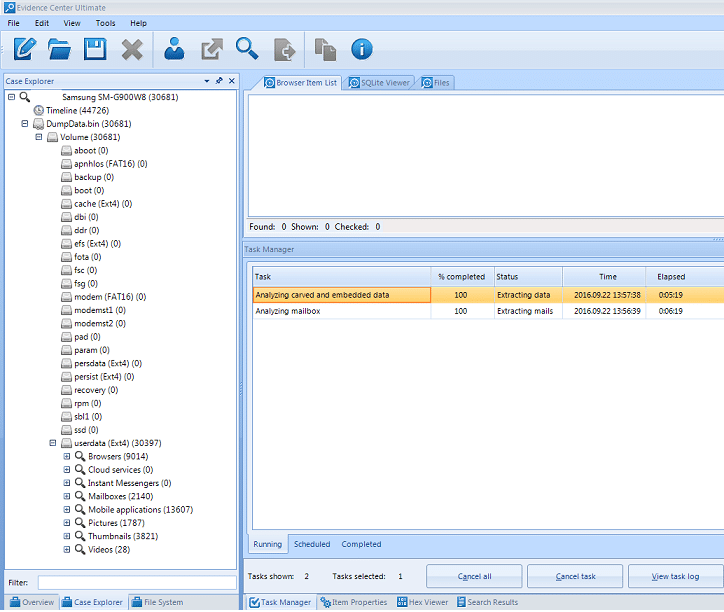The width and height of the screenshot is (724, 612).
Task: Click the gray X delete icon
Action: 132,49
